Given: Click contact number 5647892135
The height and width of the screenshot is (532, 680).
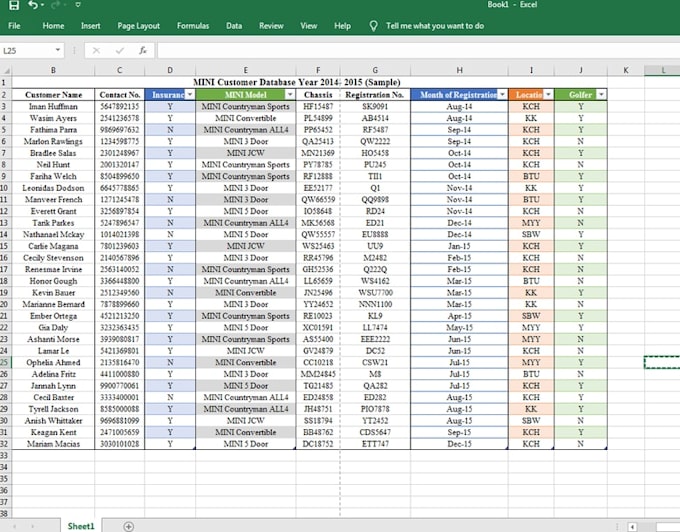Looking at the screenshot, I should coord(120,107).
